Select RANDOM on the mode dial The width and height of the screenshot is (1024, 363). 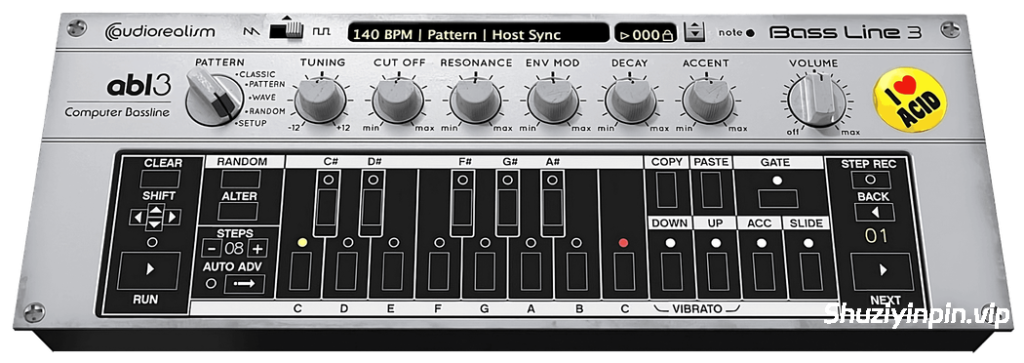[266, 111]
